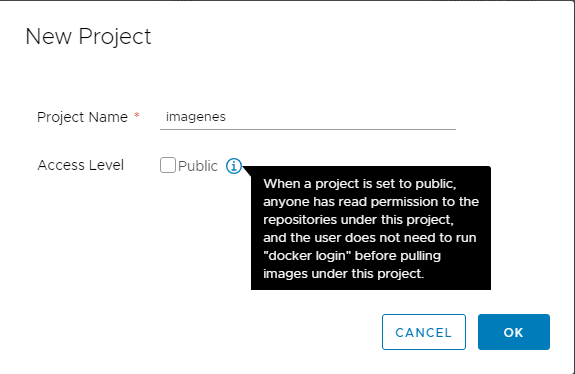Click the 'imagenes' text in the name field
Screen dimensions: 575x374
click(196, 117)
